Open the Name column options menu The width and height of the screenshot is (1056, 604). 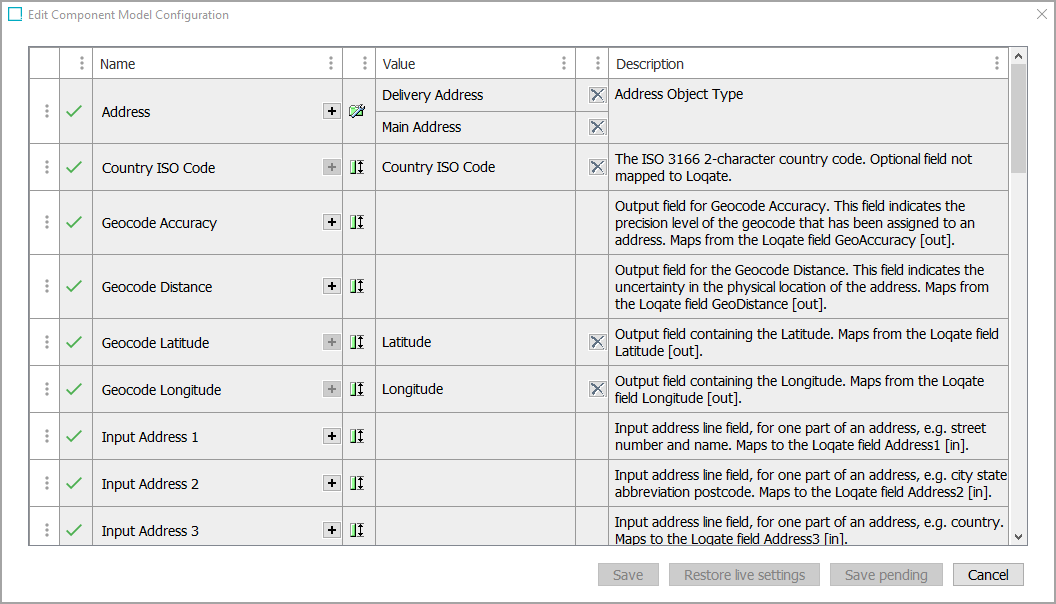331,63
